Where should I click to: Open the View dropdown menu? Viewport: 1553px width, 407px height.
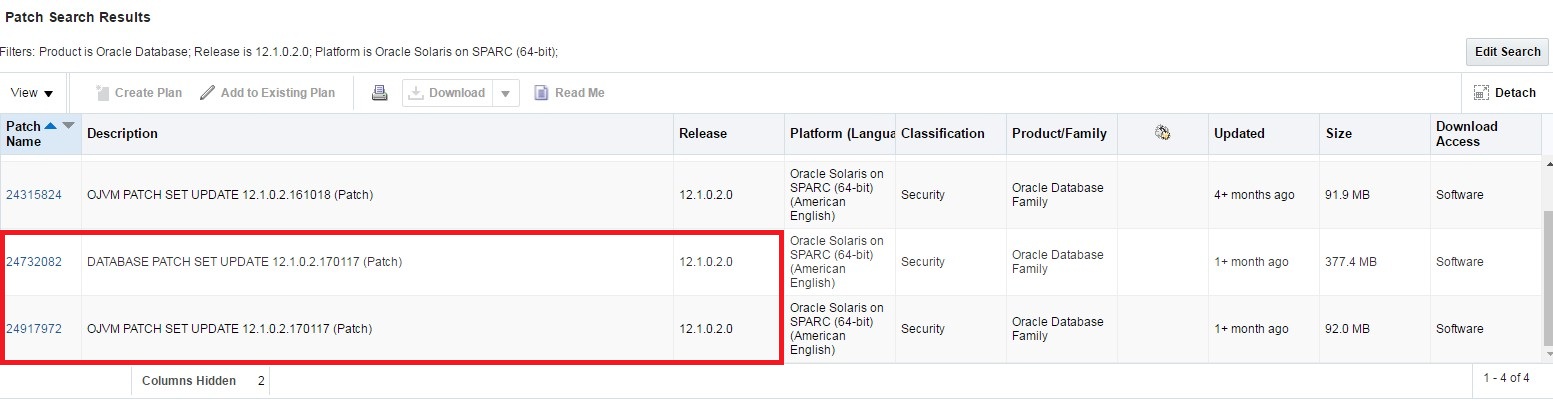[x=32, y=93]
